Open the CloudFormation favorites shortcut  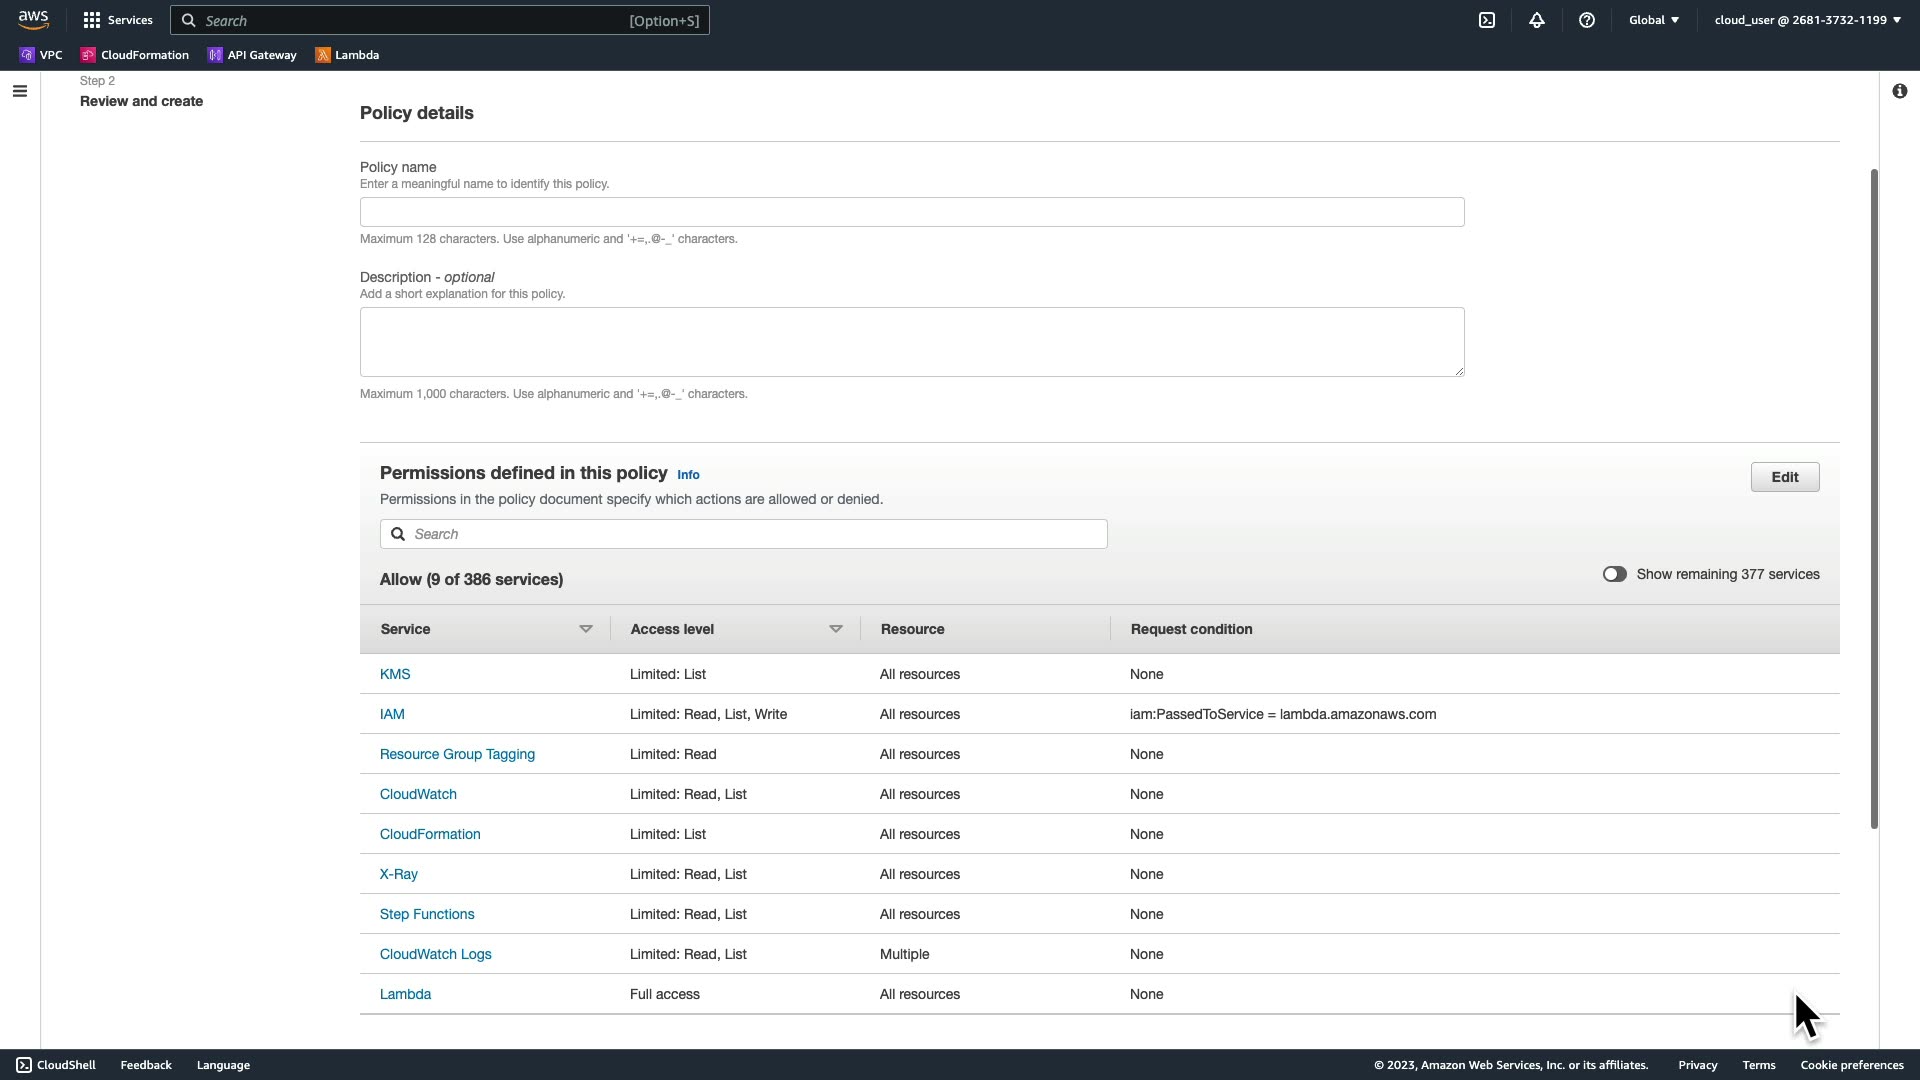(135, 55)
